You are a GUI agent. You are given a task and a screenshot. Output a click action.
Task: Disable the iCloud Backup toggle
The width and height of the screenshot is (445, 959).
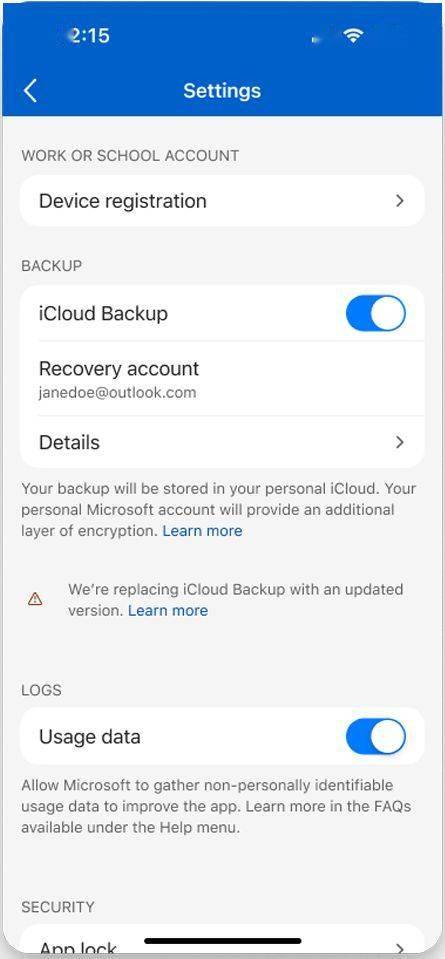click(x=375, y=313)
